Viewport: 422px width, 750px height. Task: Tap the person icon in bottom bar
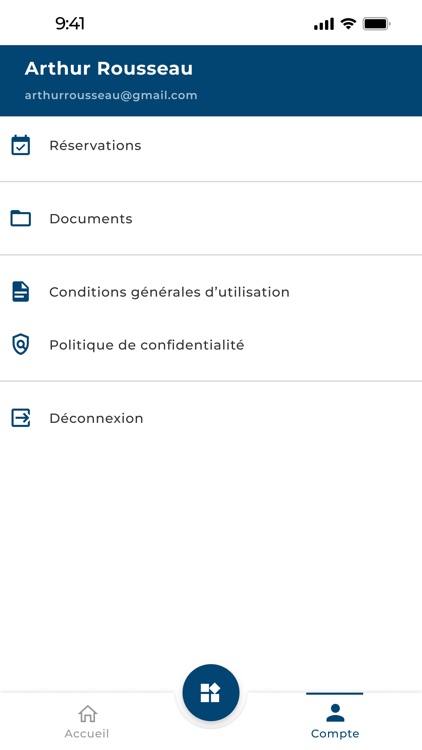tap(335, 713)
